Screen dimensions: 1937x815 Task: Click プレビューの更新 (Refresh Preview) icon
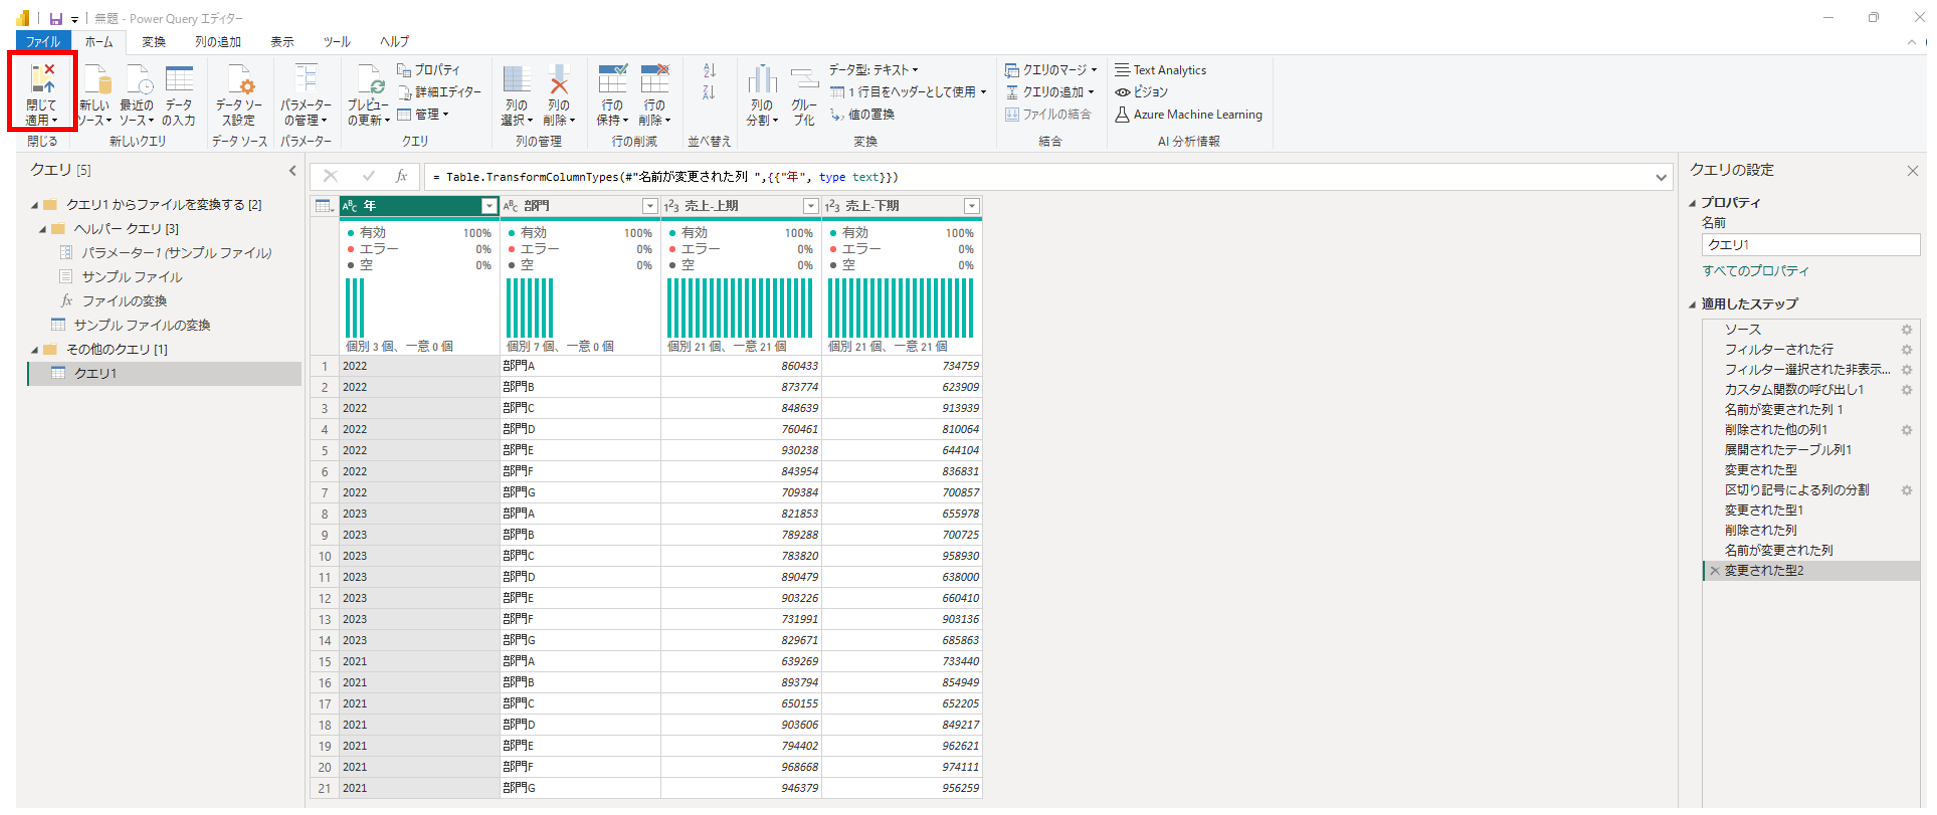tap(370, 79)
